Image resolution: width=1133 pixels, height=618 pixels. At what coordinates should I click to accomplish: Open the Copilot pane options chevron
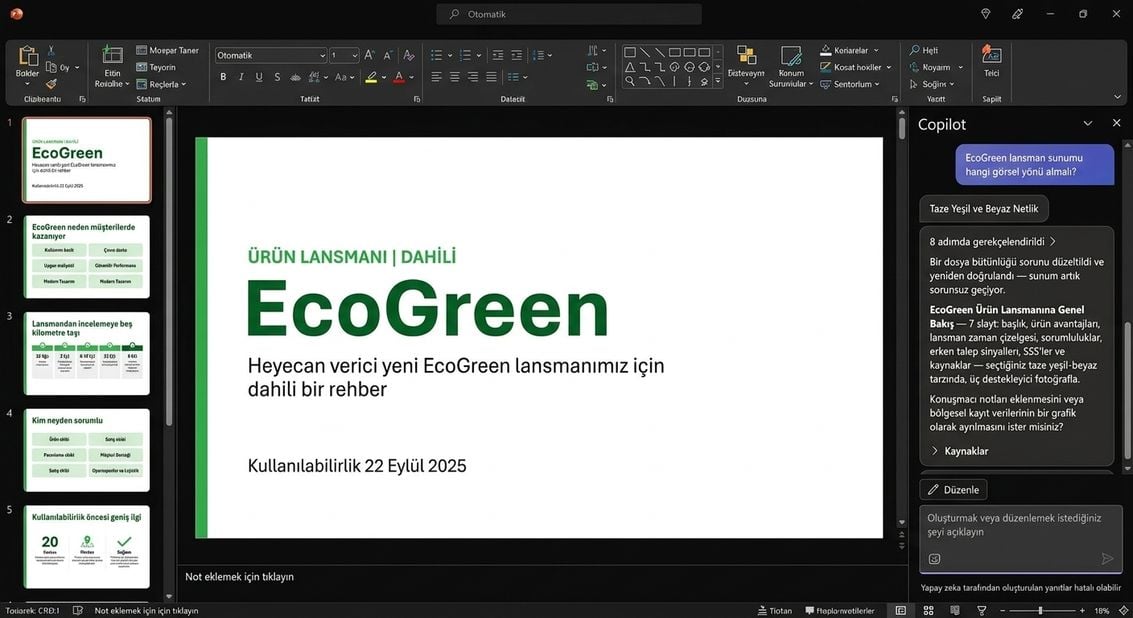(x=1087, y=124)
